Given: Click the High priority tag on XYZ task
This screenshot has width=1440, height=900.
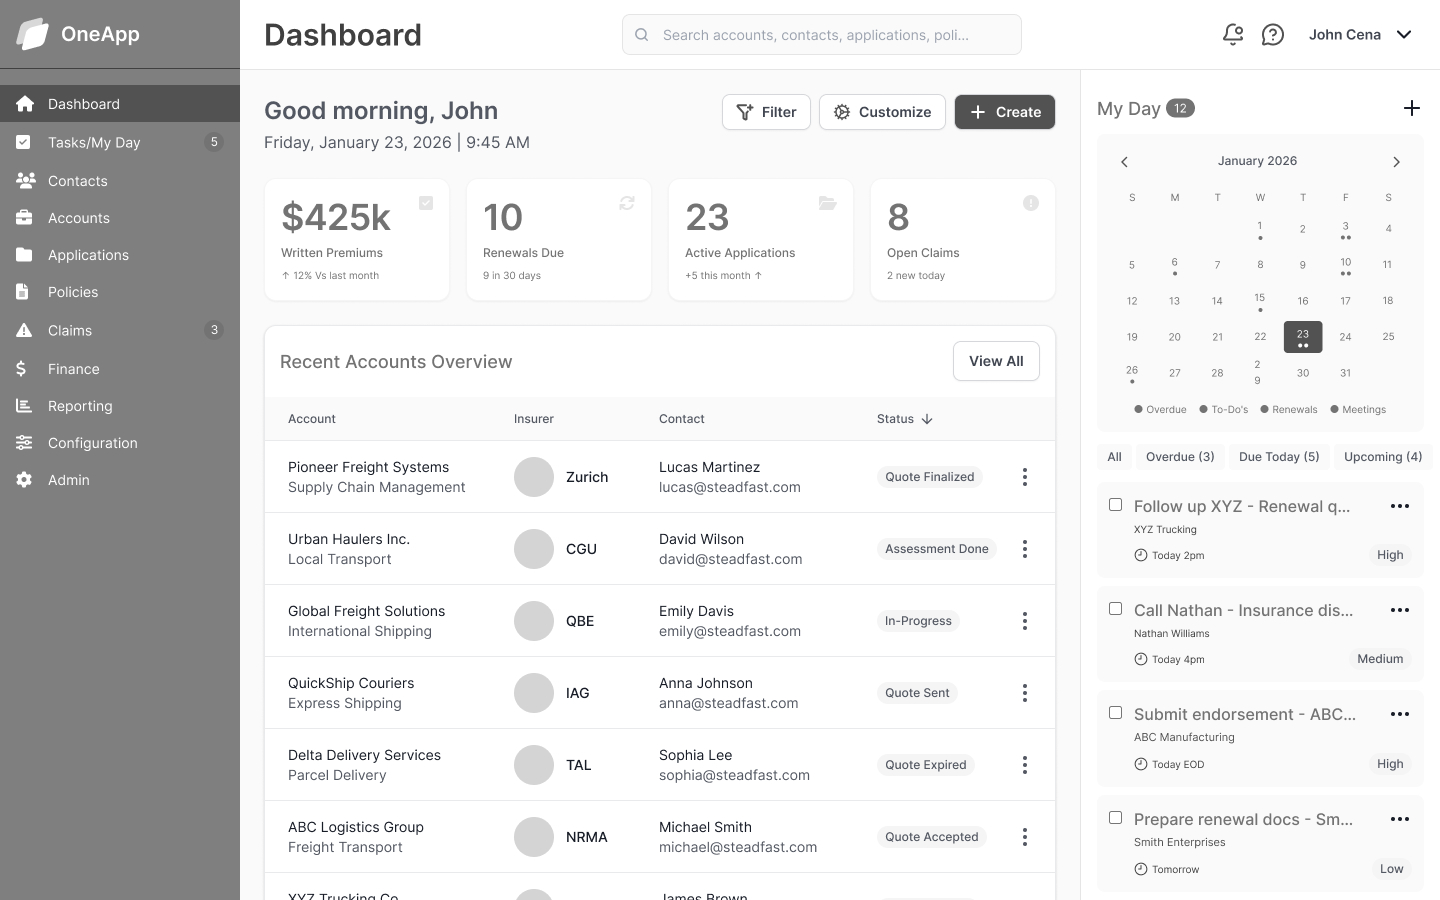Looking at the screenshot, I should 1390,555.
